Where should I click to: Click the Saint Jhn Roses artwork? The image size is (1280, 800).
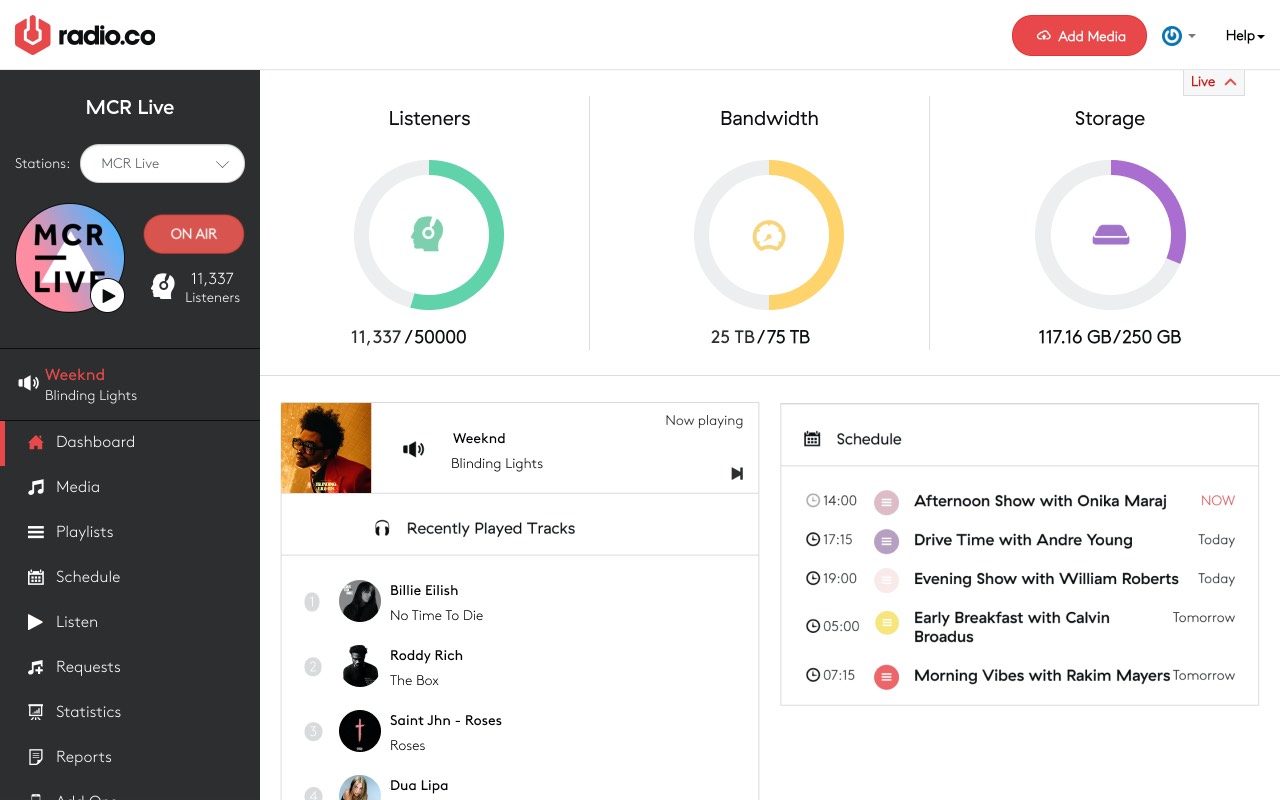pyautogui.click(x=360, y=731)
